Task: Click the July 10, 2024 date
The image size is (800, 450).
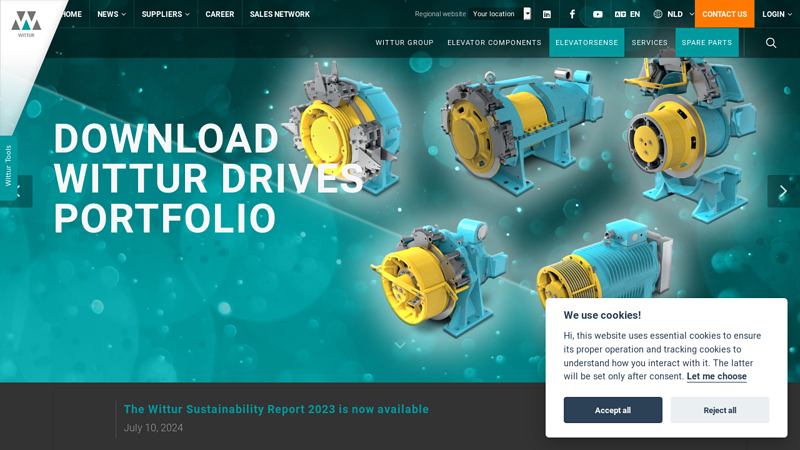Action: click(153, 428)
